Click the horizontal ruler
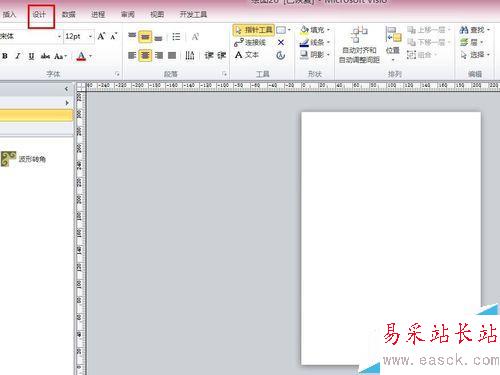500x375 pixels. 293,86
